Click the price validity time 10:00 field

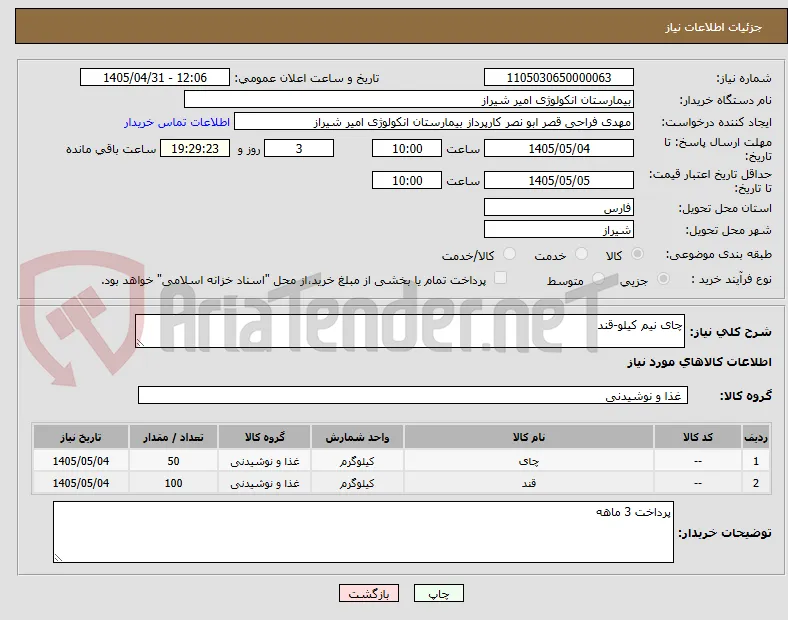[407, 180]
